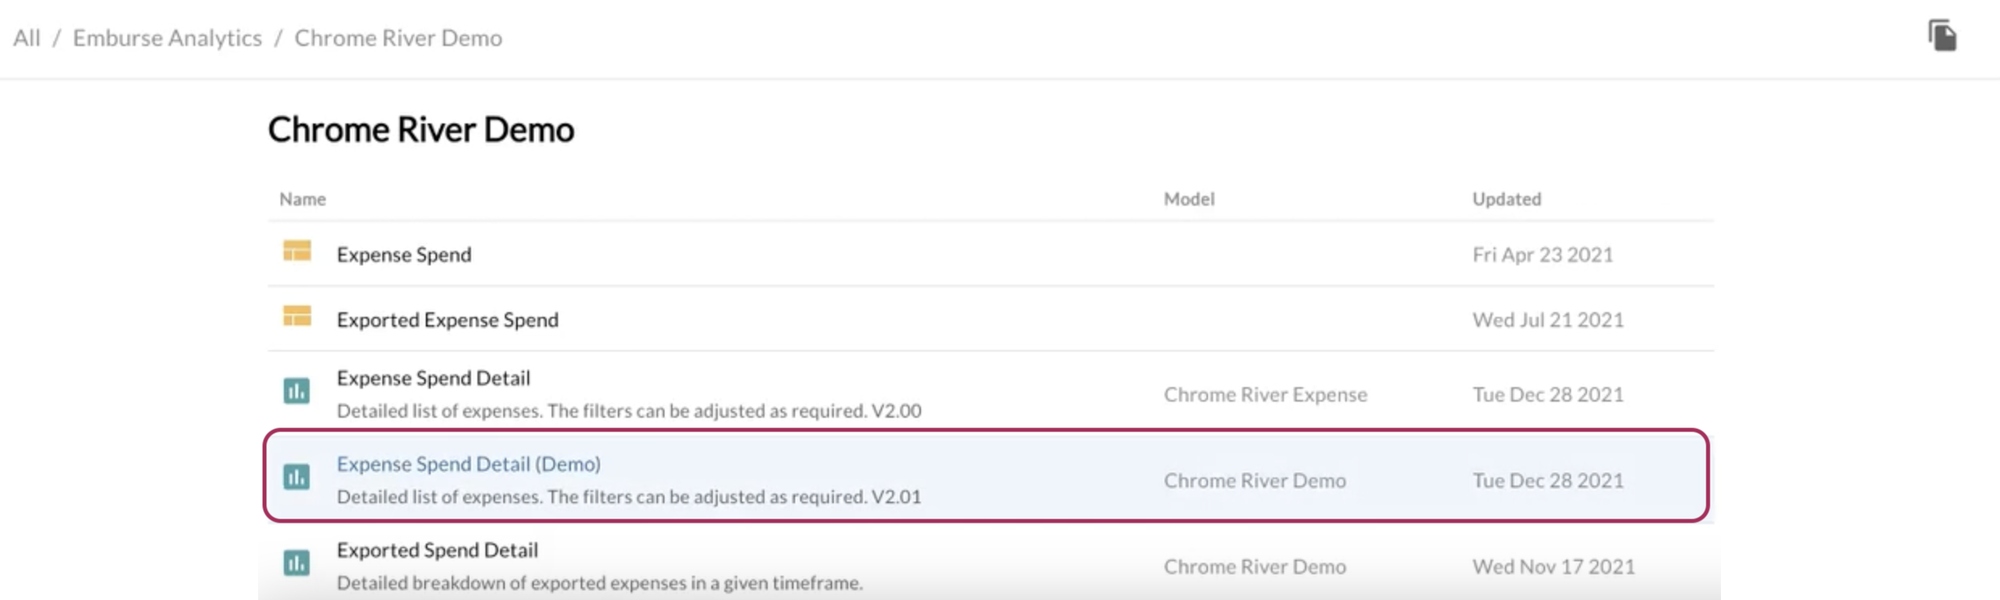The height and width of the screenshot is (600, 2000).
Task: Click the copy documents icon top right
Action: click(x=1942, y=36)
